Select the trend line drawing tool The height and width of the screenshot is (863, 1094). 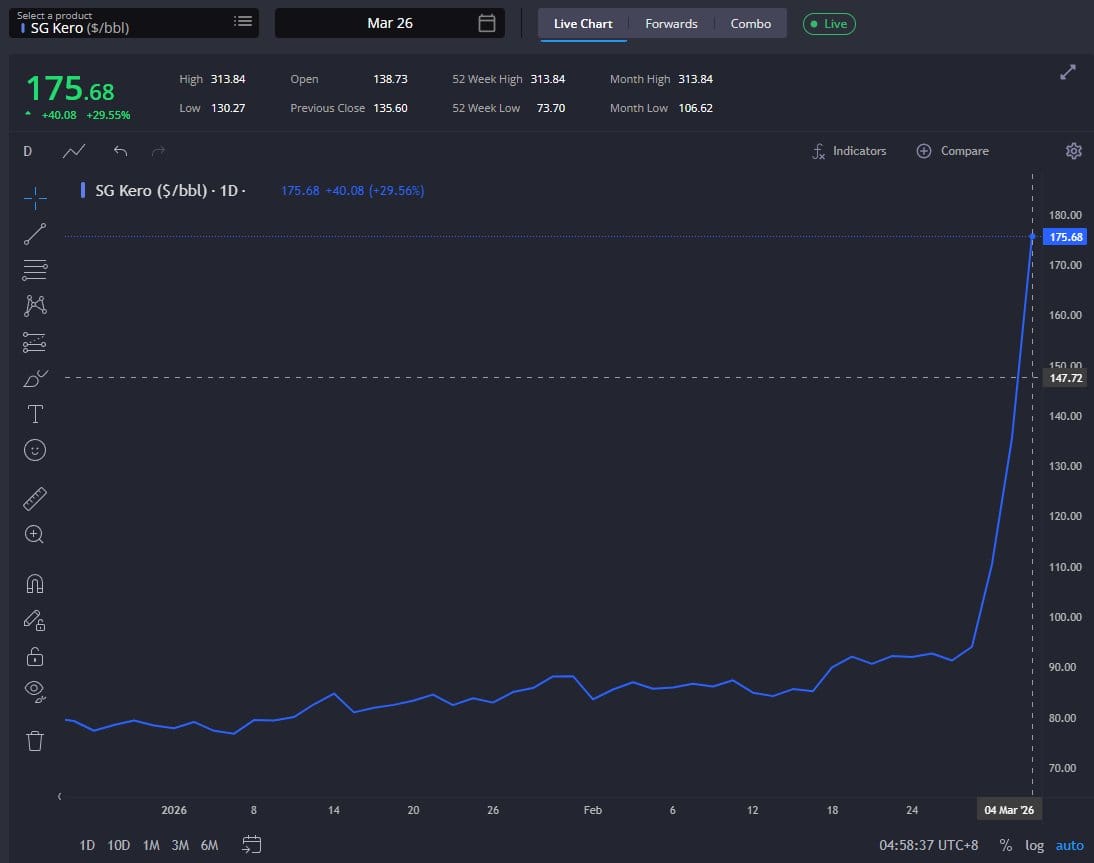[x=35, y=234]
